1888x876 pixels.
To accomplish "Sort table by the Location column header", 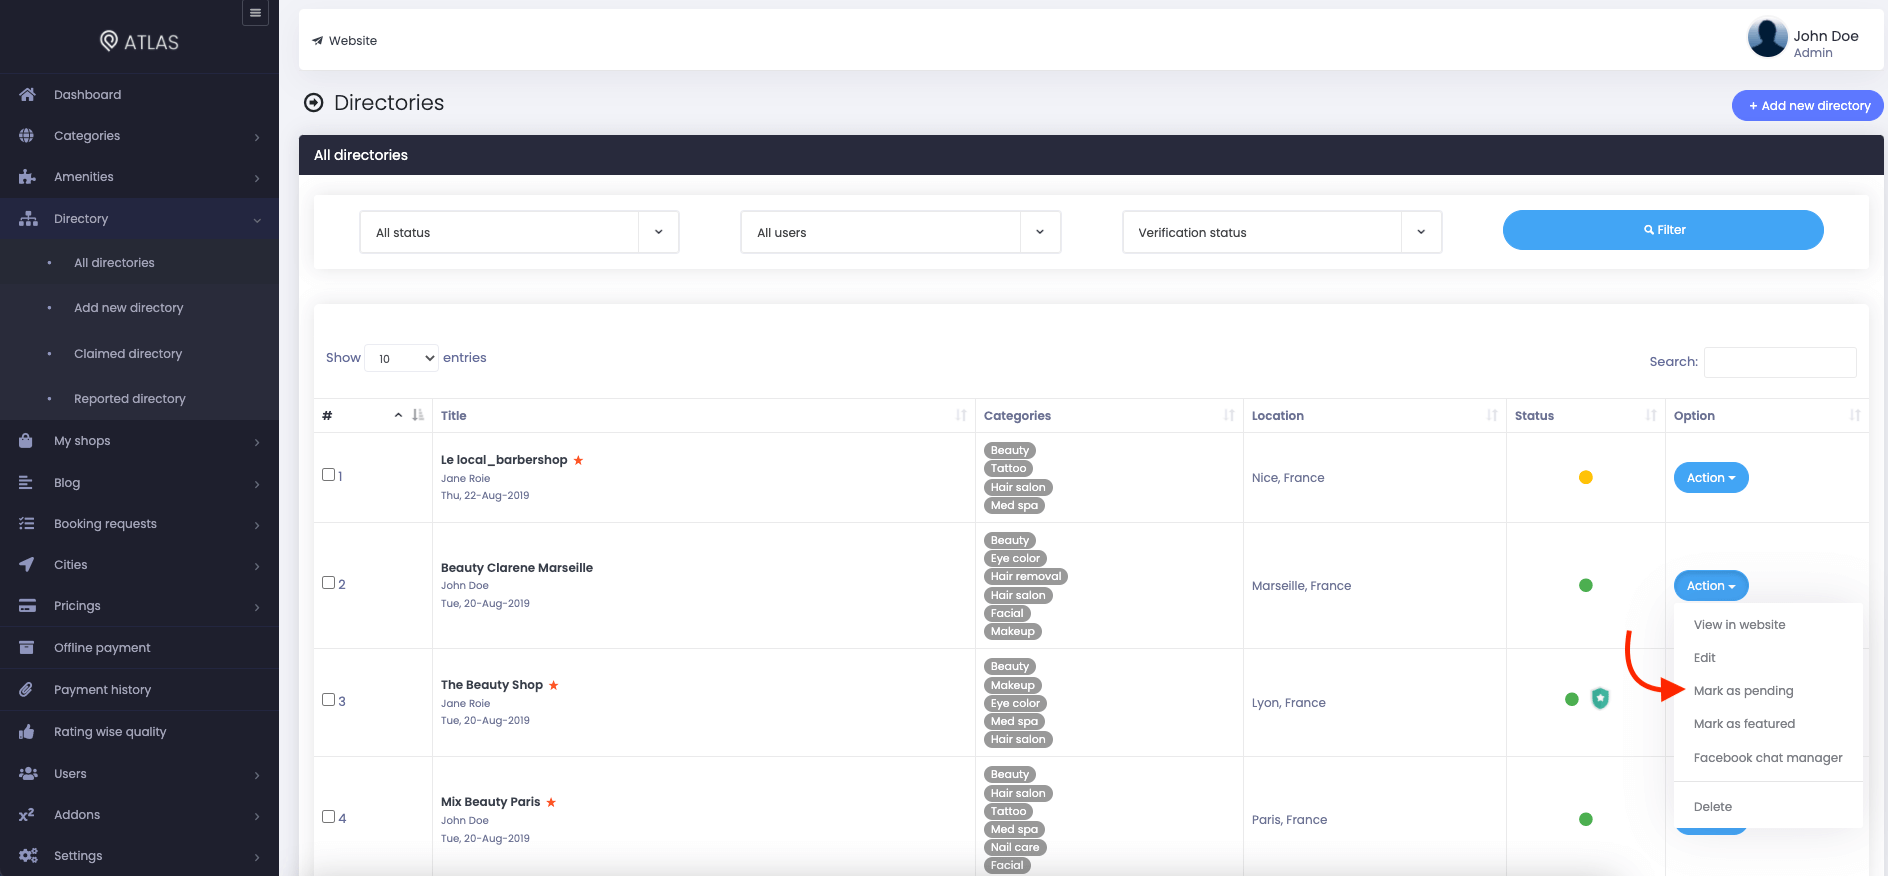I will pyautogui.click(x=1375, y=416).
